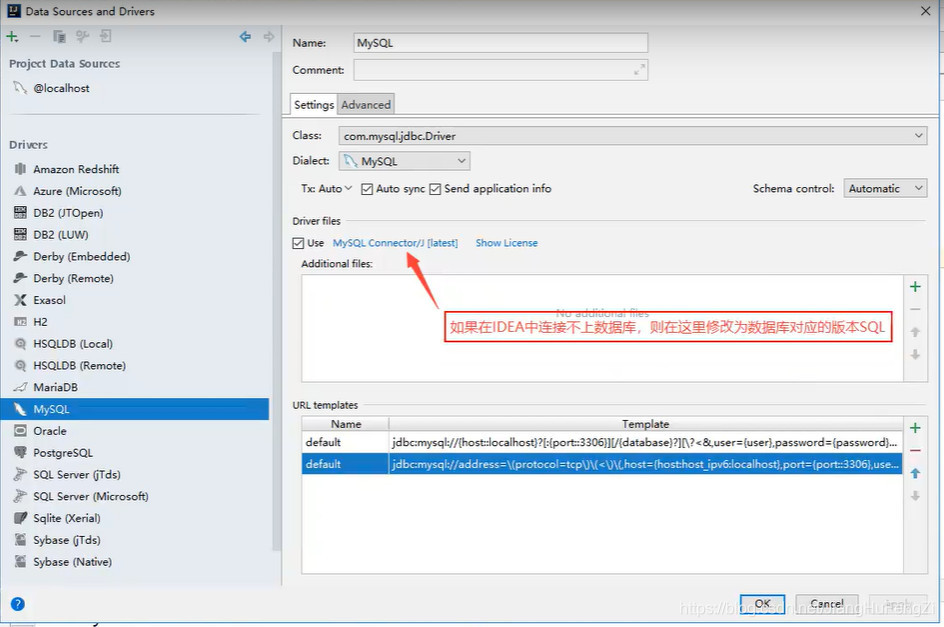Screen dimensions: 944x627
Task: Move URL template up with blue arrow
Action: 915,473
